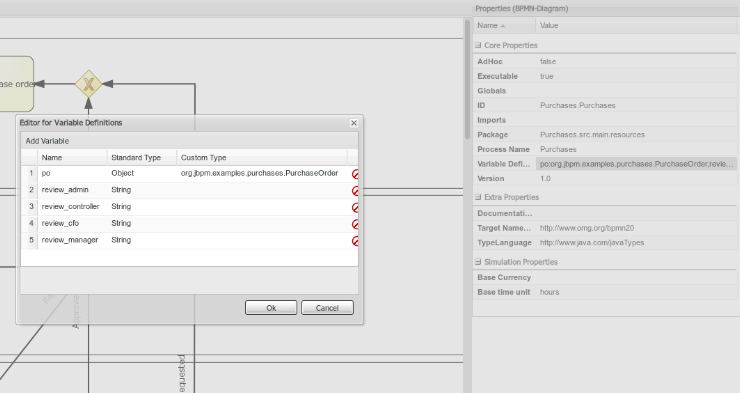Select the 'review_cfo' name cell

72,223
